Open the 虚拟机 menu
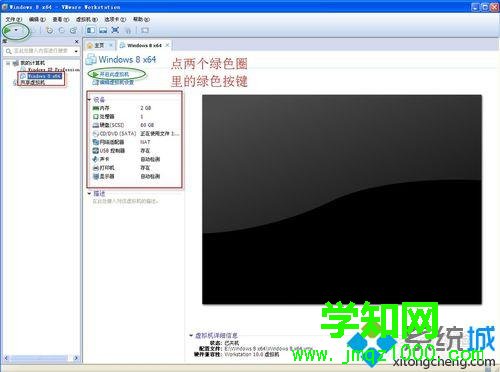Viewport: 500px width, 372px height. [x=87, y=19]
